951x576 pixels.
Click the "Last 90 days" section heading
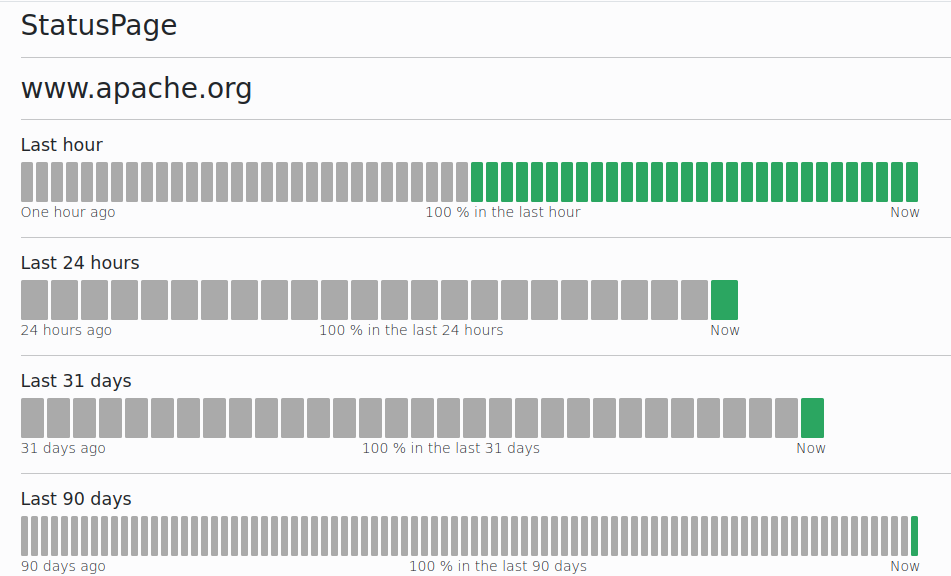[x=76, y=499]
